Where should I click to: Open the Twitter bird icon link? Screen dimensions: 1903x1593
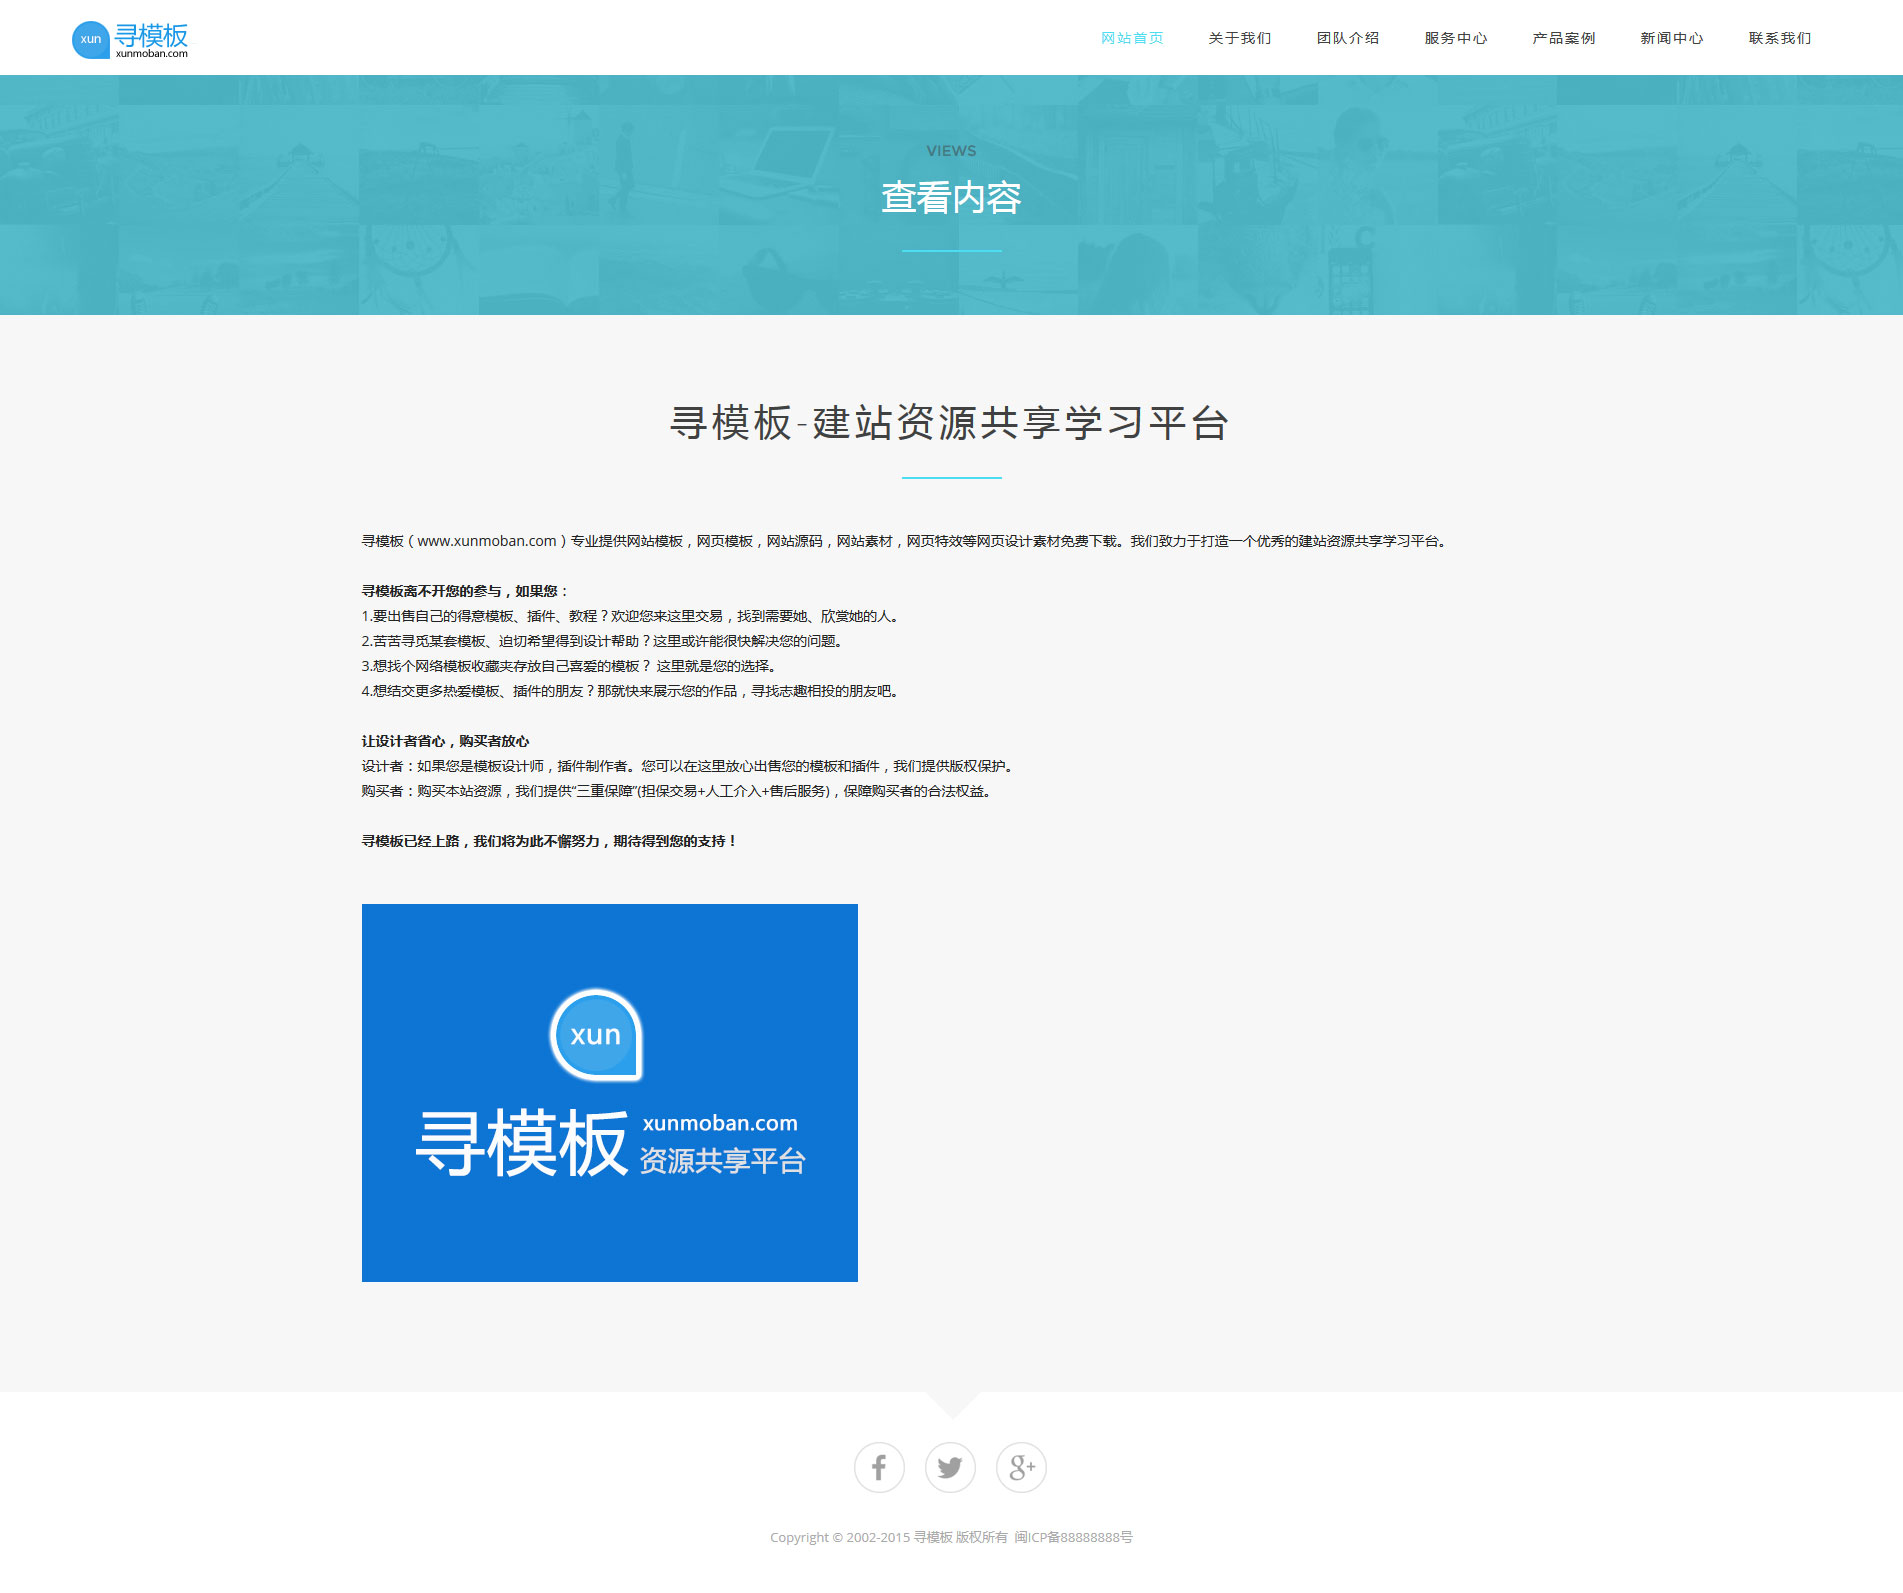click(x=950, y=1467)
